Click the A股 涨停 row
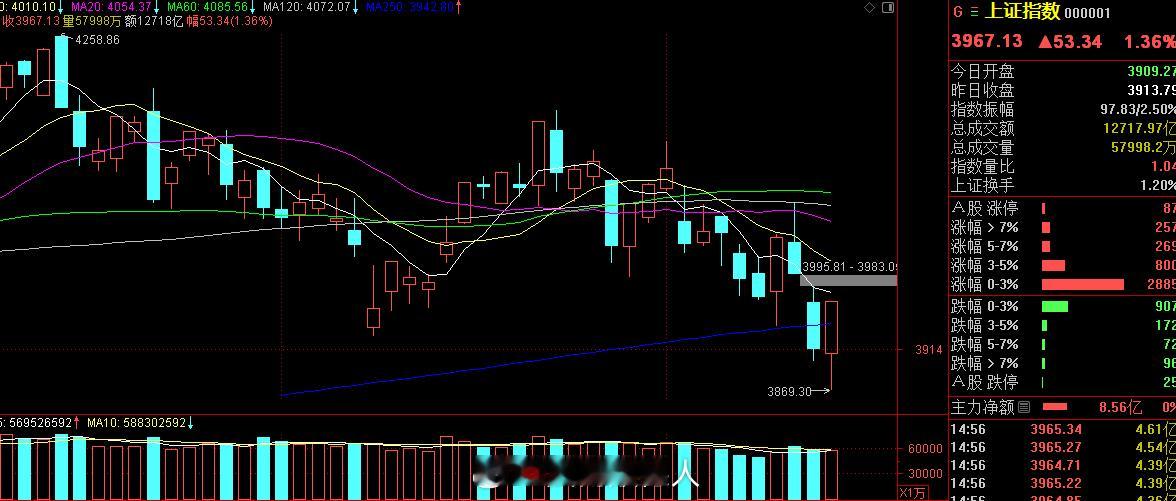The height and width of the screenshot is (501, 1176). (1063, 208)
